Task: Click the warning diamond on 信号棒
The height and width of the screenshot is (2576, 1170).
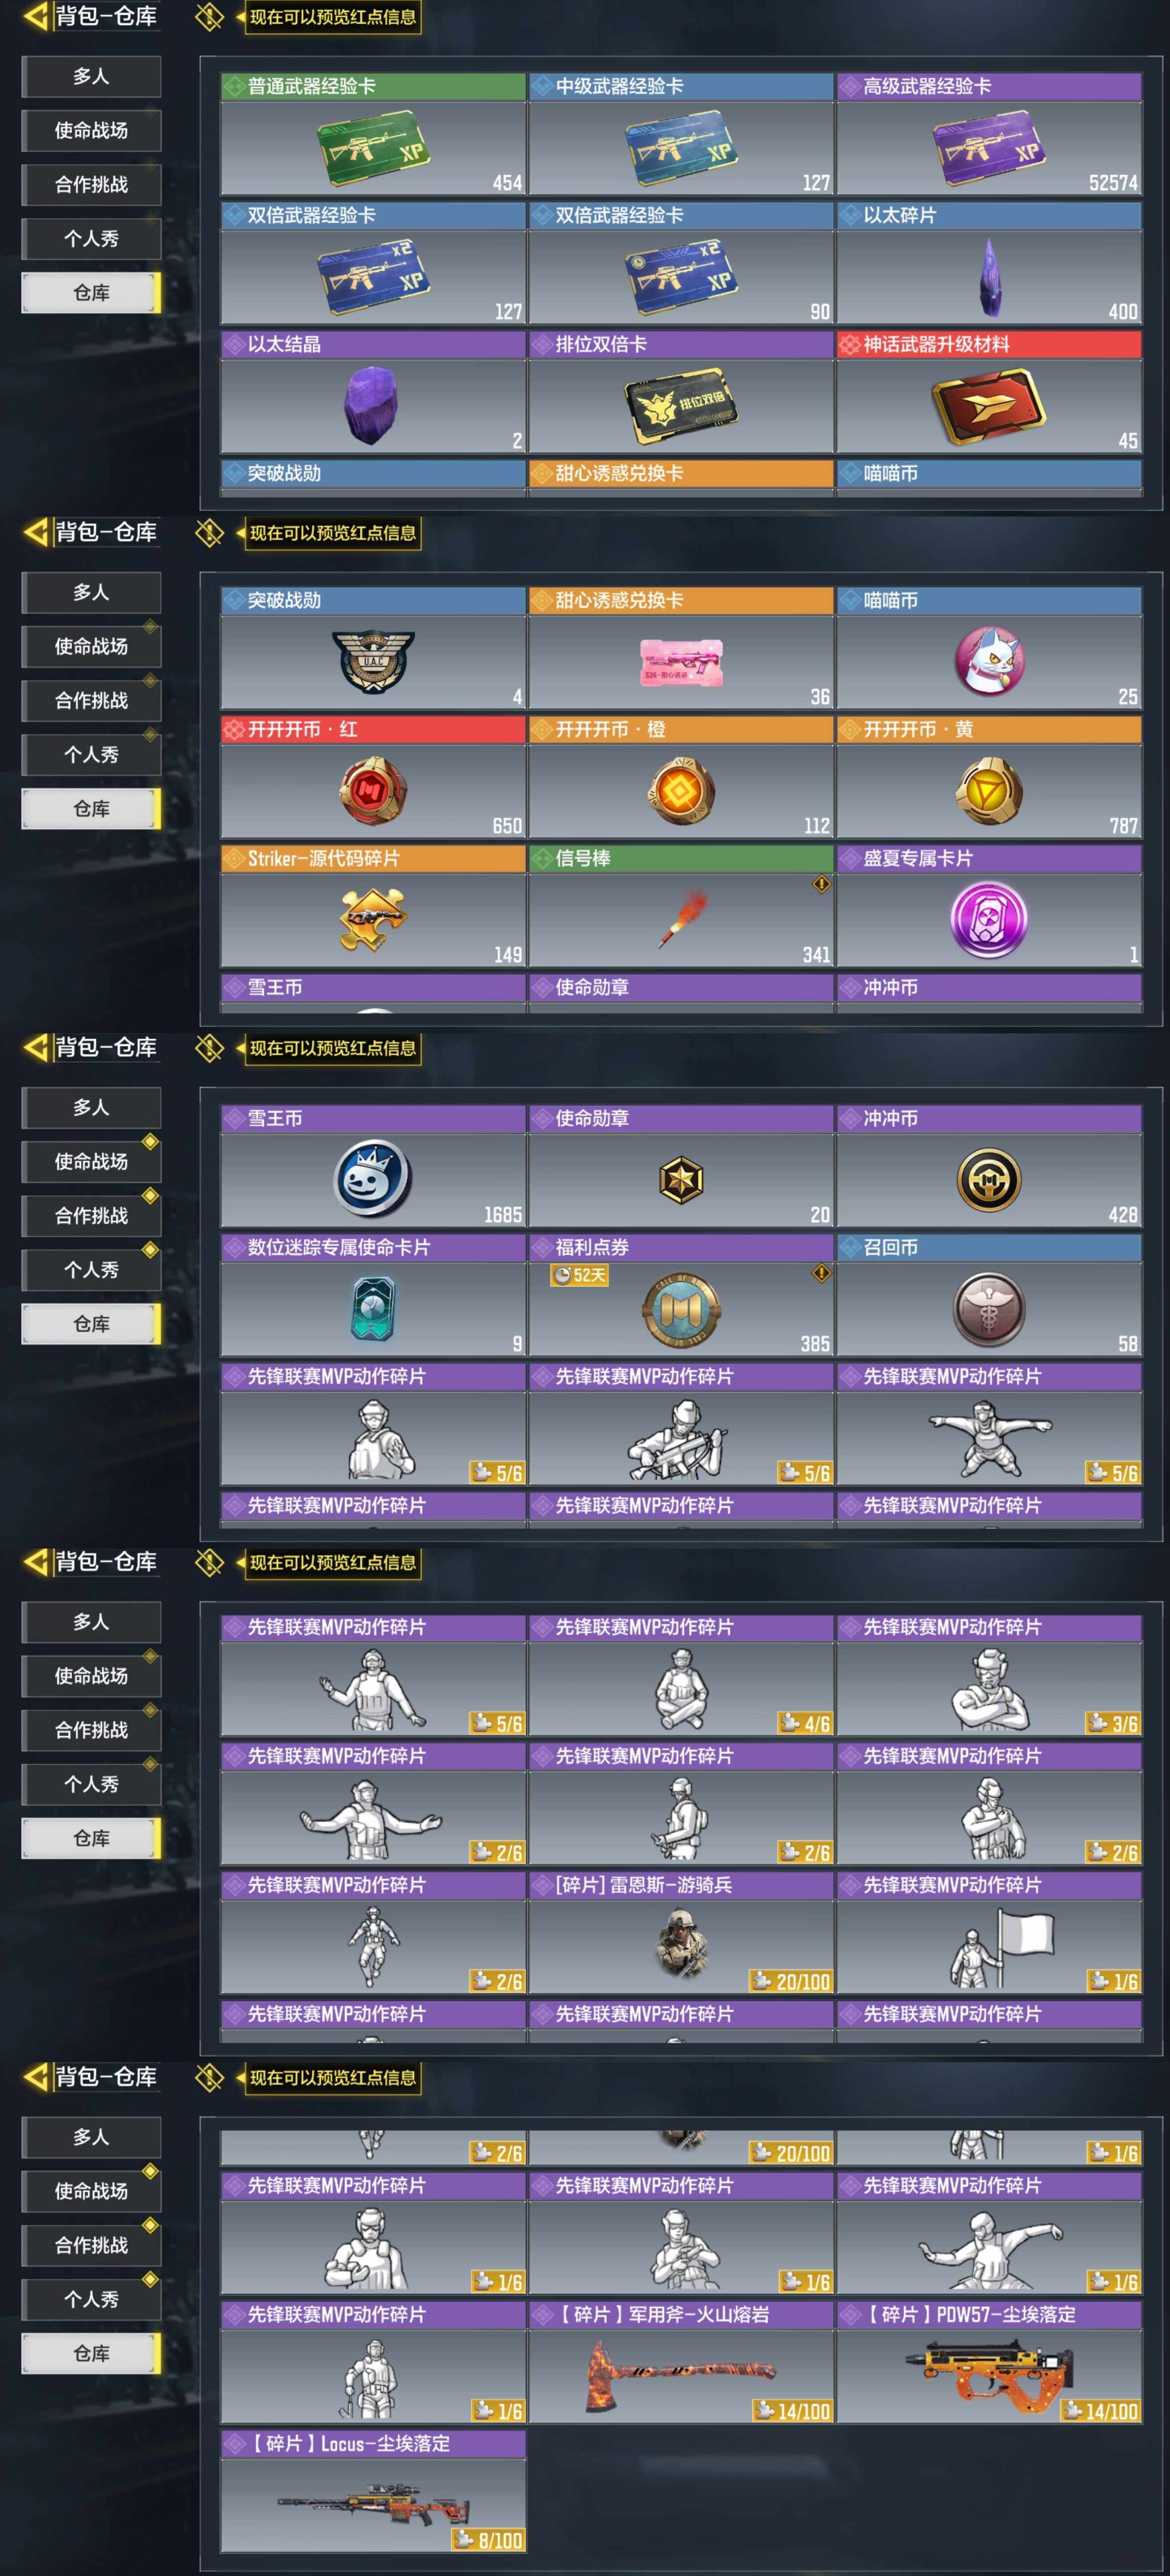Action: click(x=821, y=884)
